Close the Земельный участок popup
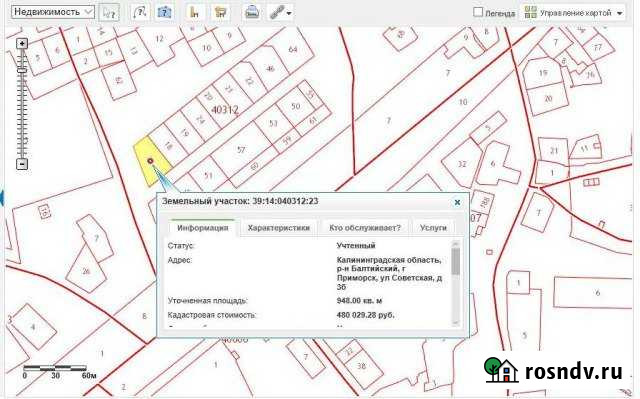The image size is (640, 399). [x=457, y=202]
